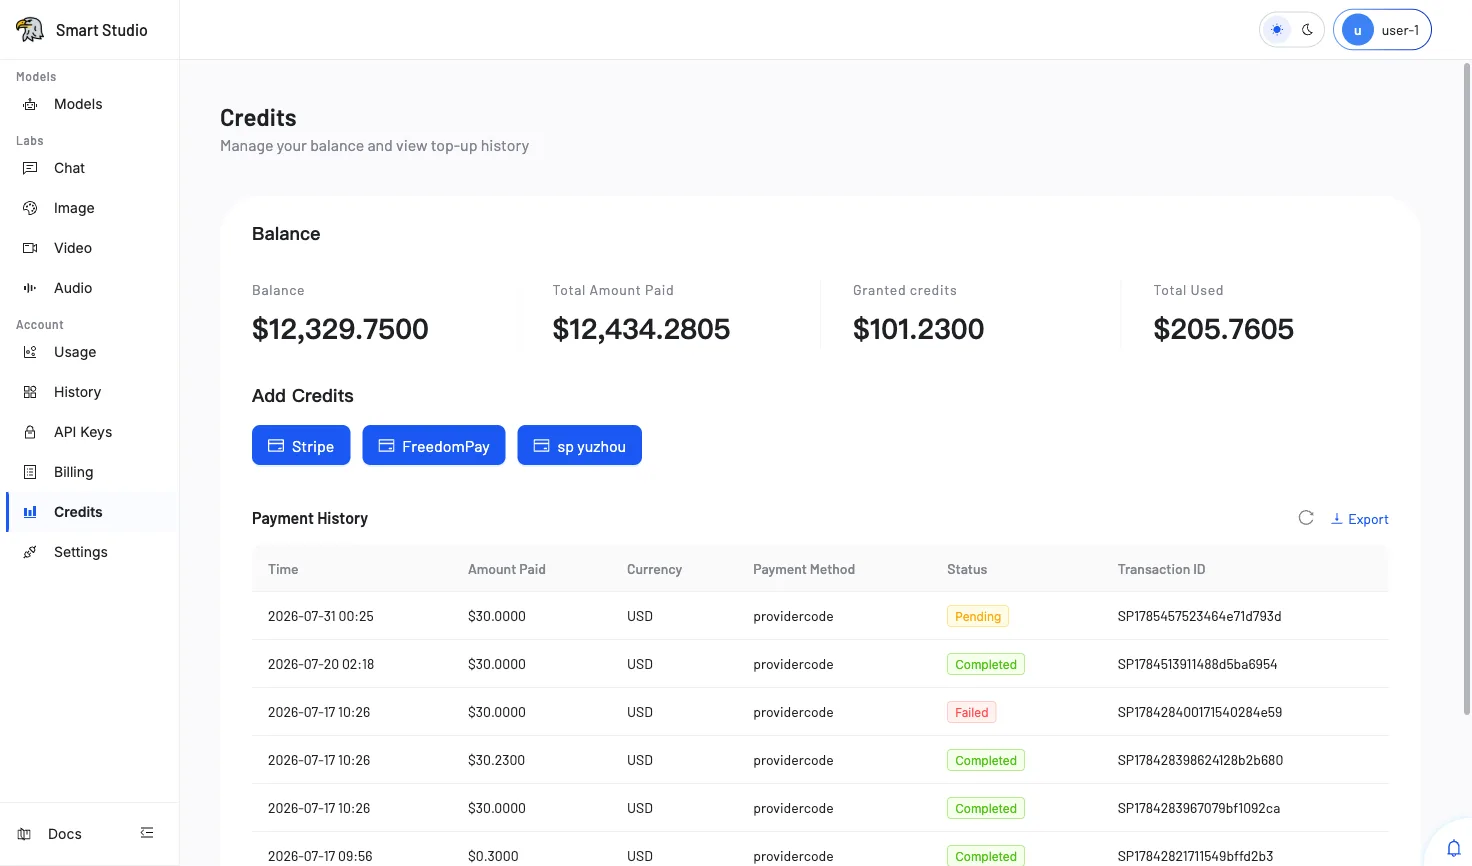Click the Credits bar-chart icon in sidebar

pos(30,512)
